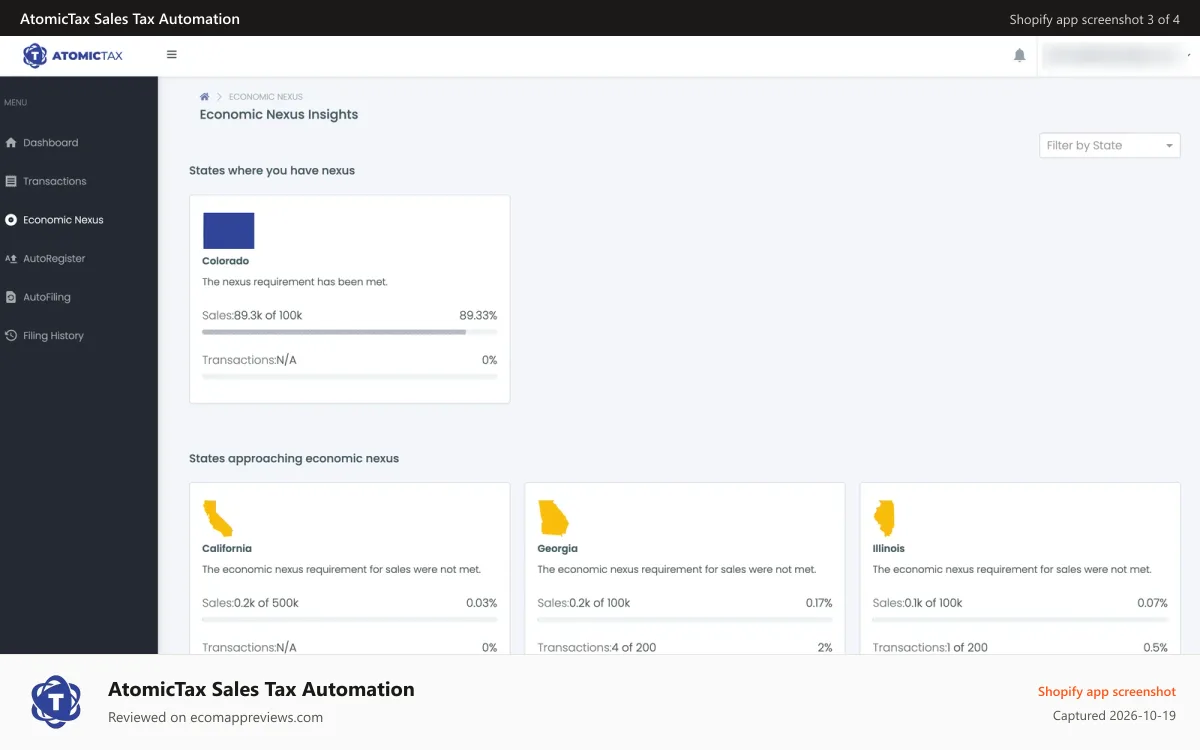Click the California state name
Image resolution: width=1200 pixels, height=750 pixels.
(227, 549)
